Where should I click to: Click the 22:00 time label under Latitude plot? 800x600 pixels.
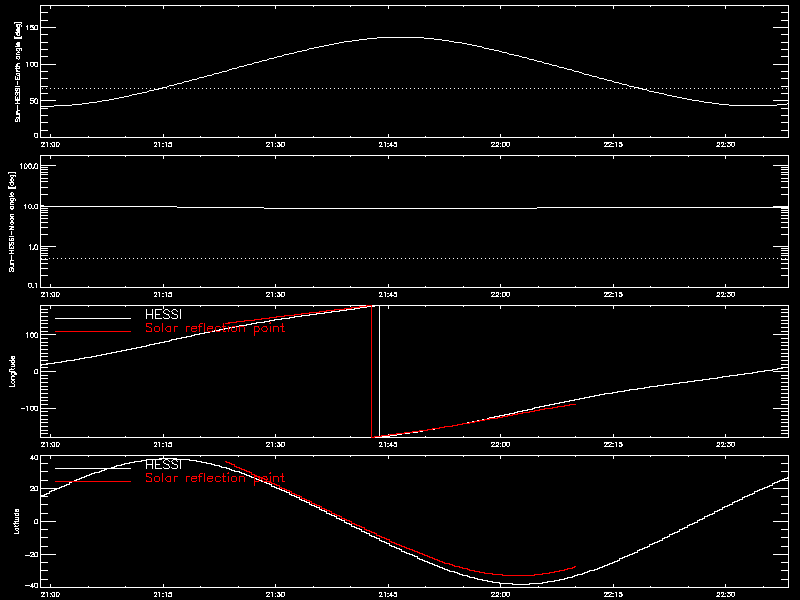501,595
